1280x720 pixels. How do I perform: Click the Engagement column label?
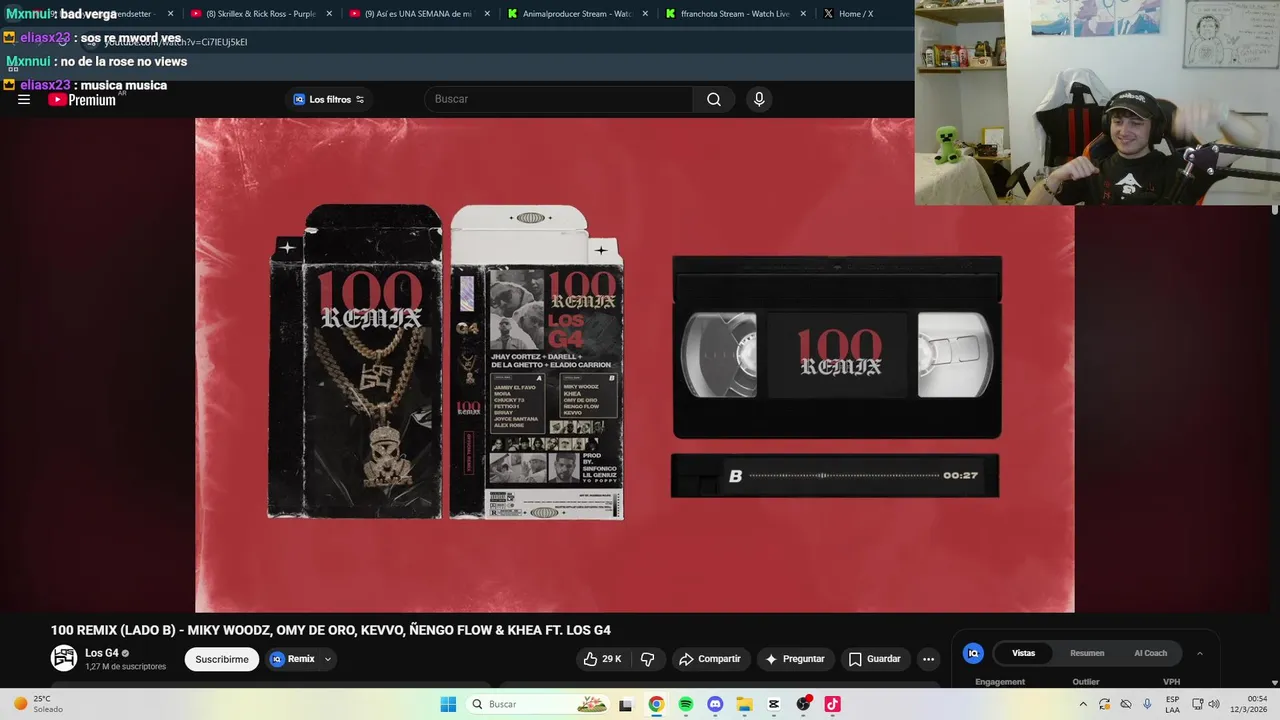coord(1000,682)
